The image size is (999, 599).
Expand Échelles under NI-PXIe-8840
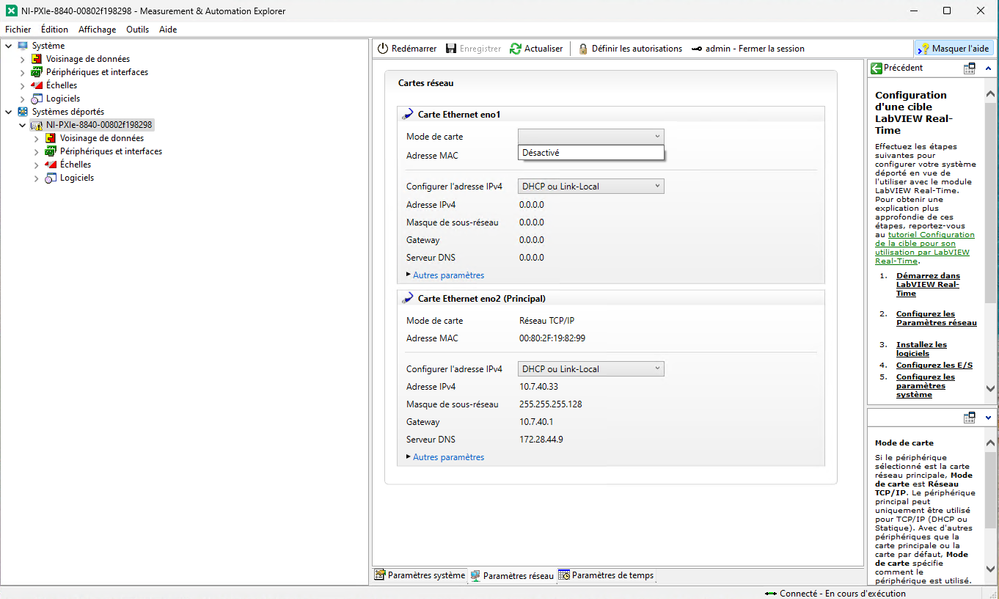point(36,165)
